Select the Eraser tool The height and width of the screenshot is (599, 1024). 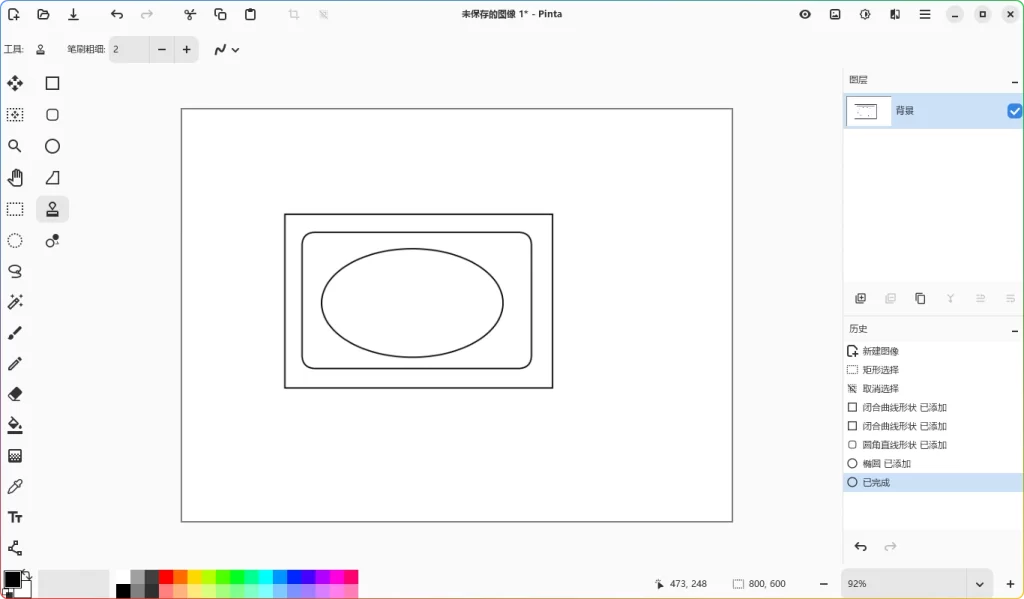[15, 394]
